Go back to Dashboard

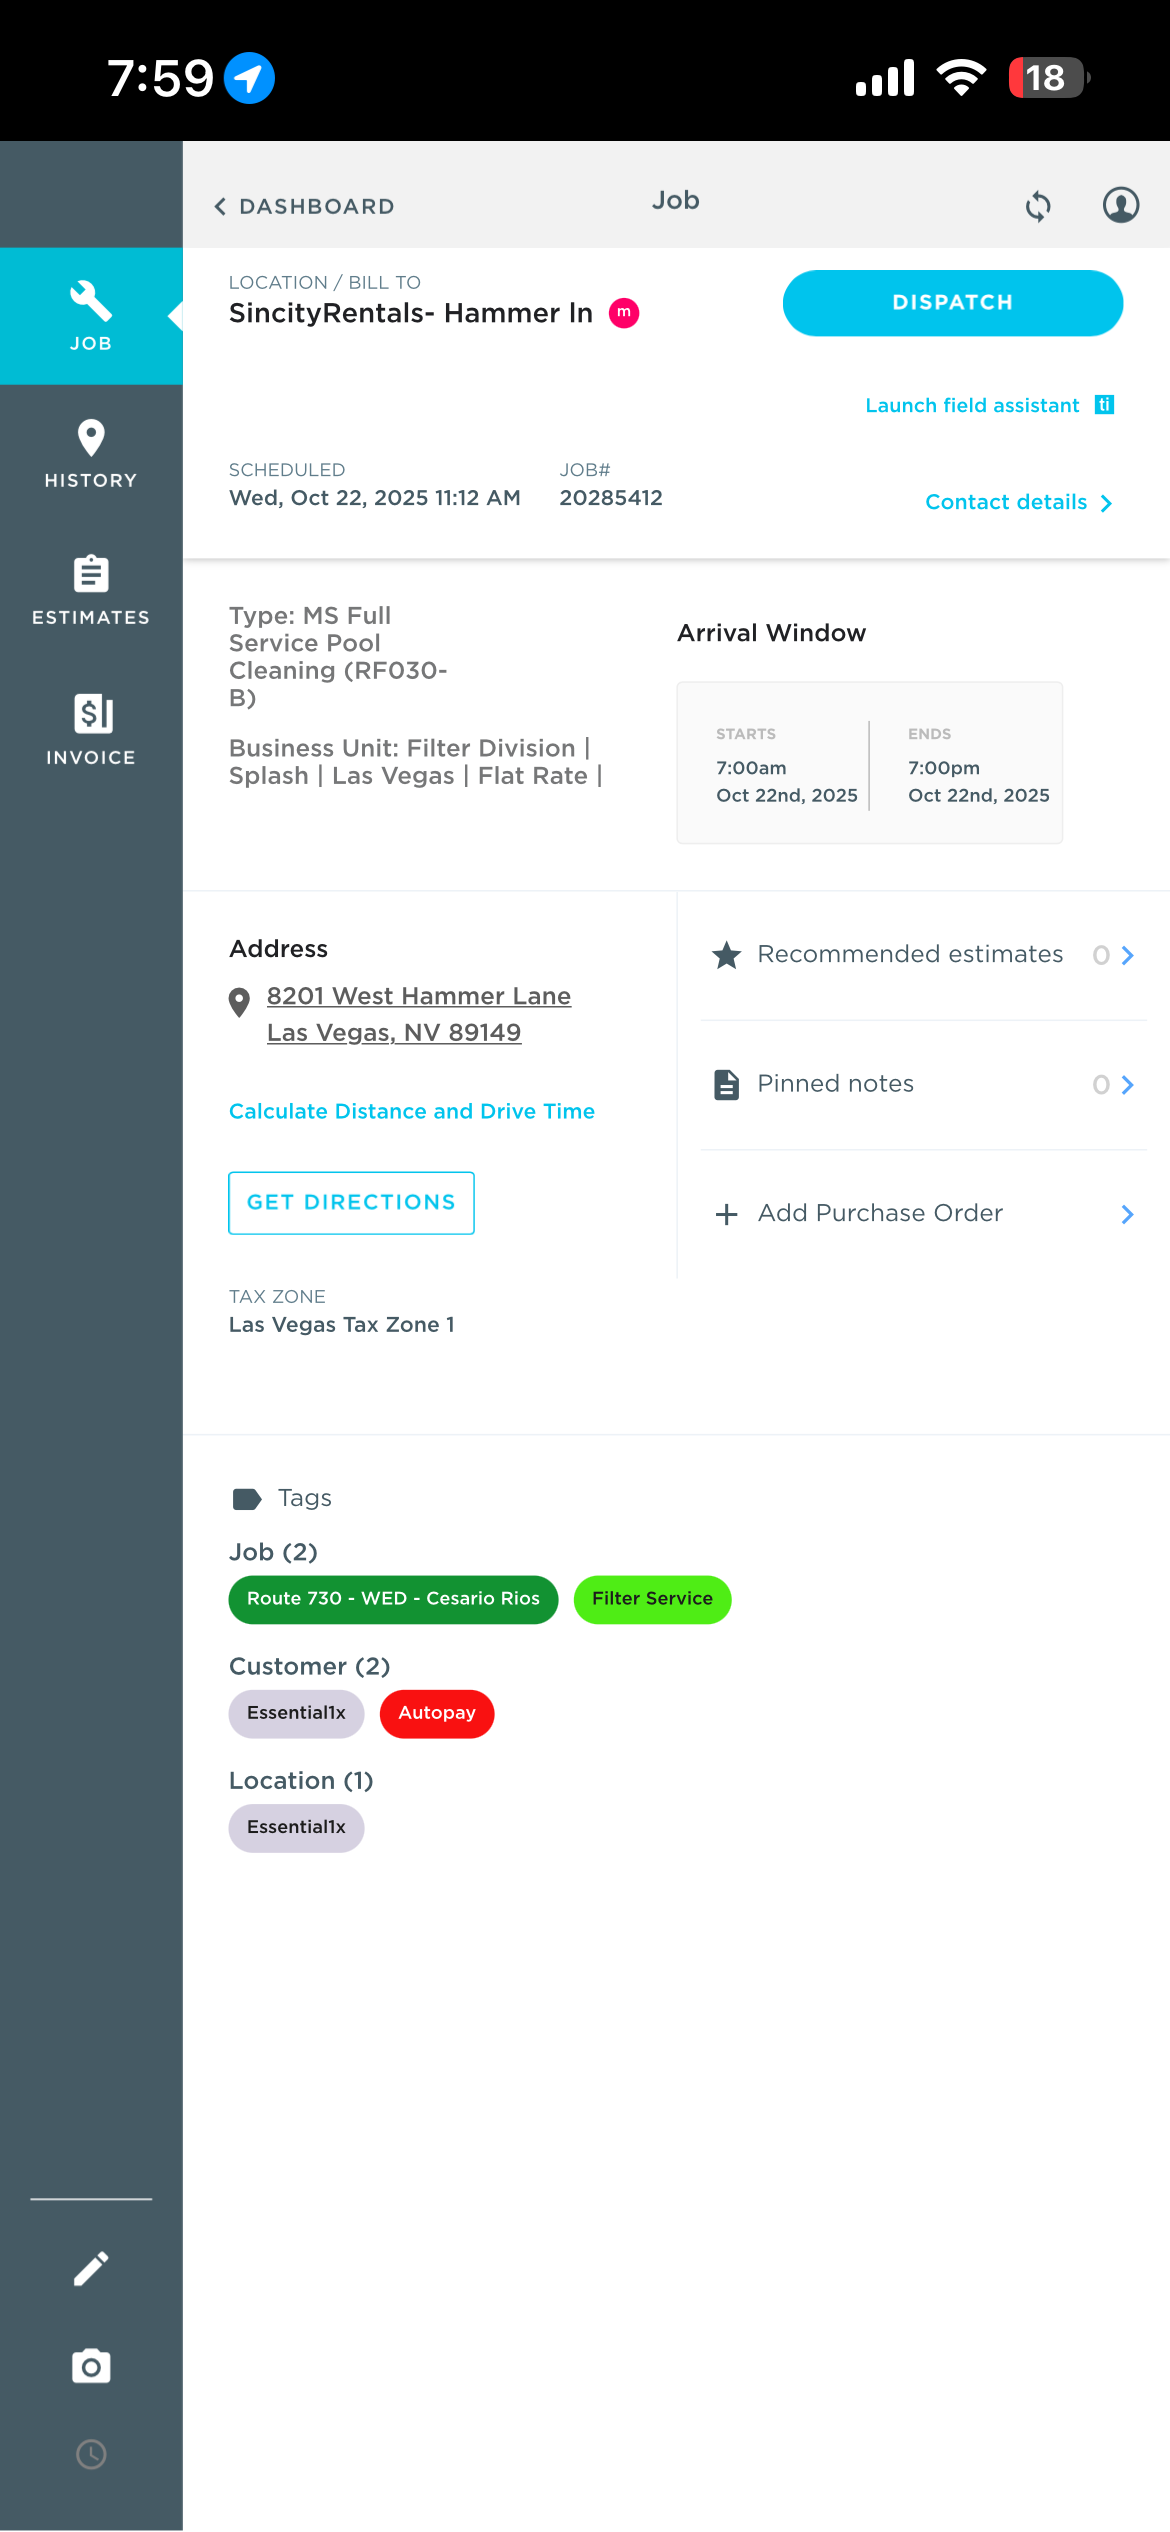[x=304, y=206]
